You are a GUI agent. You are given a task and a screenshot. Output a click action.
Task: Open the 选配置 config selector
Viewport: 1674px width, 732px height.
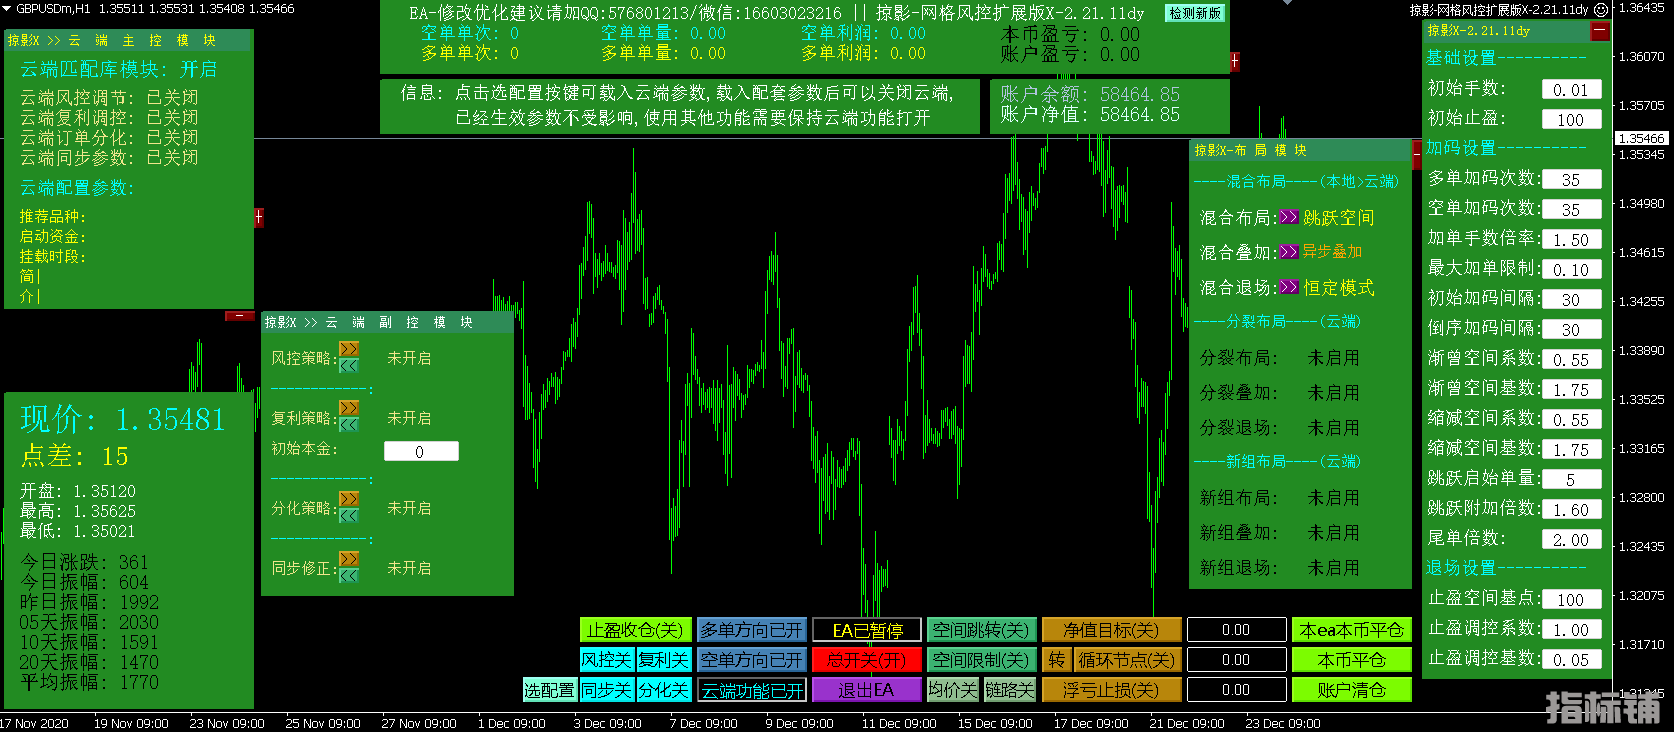549,690
